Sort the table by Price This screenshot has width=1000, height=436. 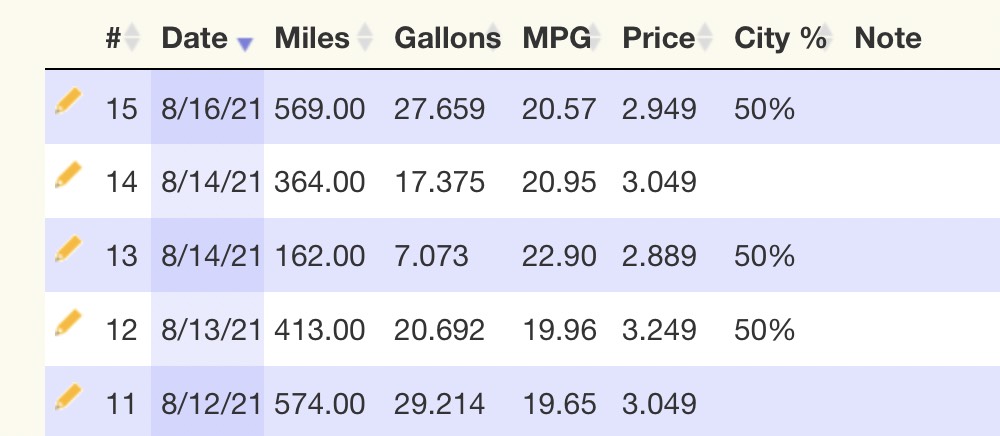pos(668,38)
